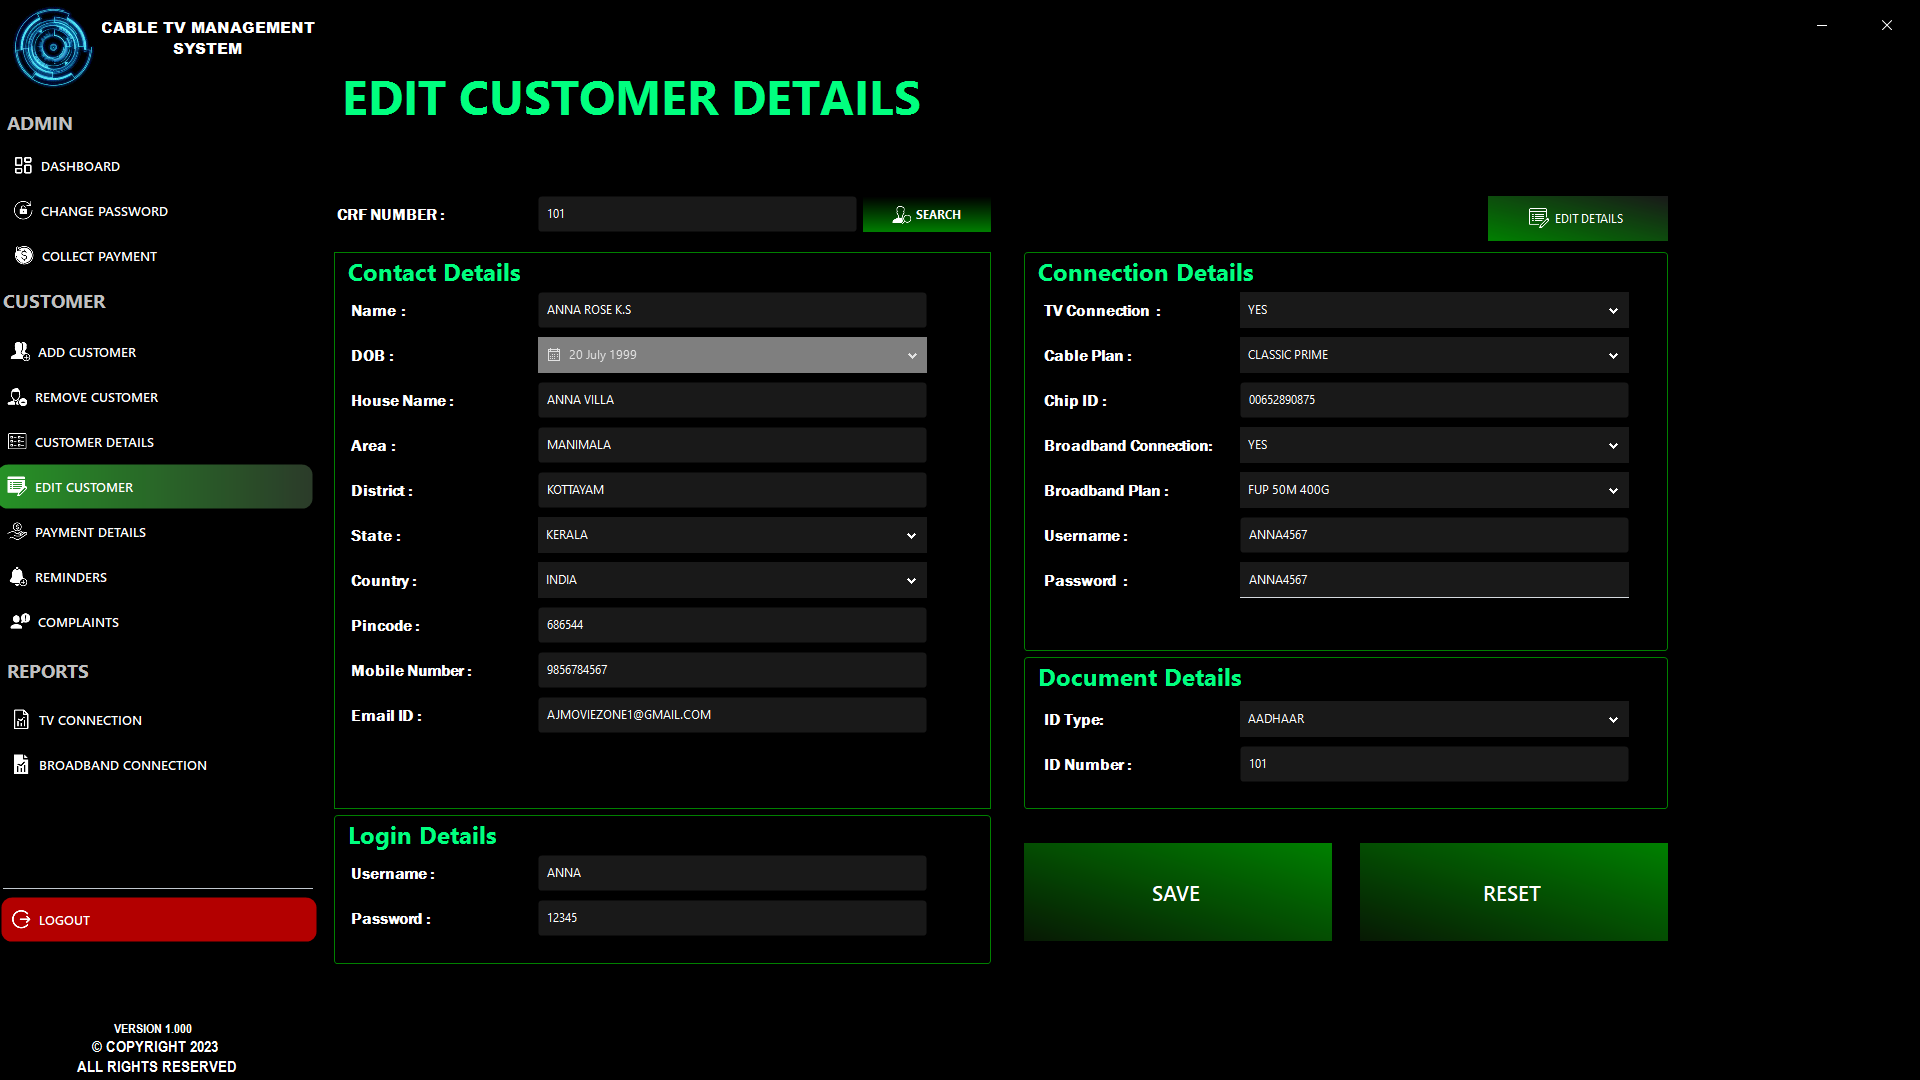Click the TV Connection report icon
This screenshot has width=1920, height=1080.
pyautogui.click(x=21, y=720)
